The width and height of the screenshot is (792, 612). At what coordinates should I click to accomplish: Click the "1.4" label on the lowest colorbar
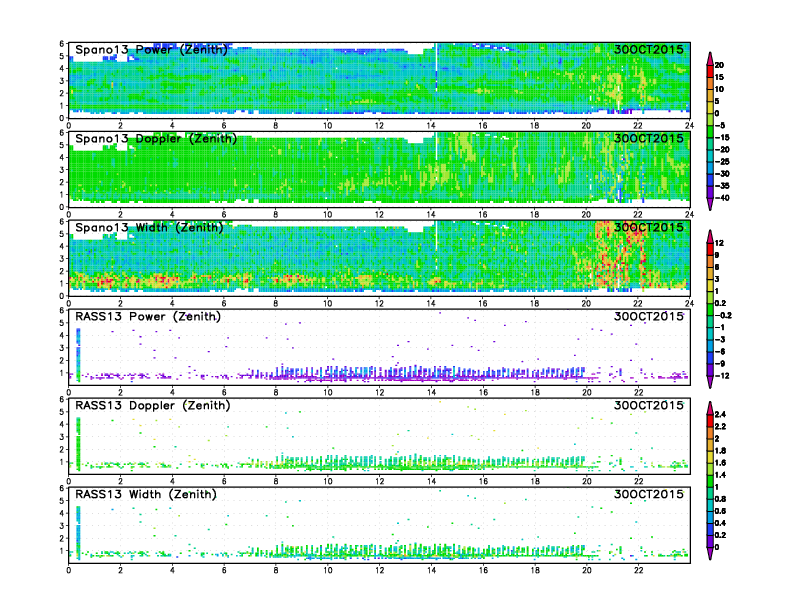(720, 475)
